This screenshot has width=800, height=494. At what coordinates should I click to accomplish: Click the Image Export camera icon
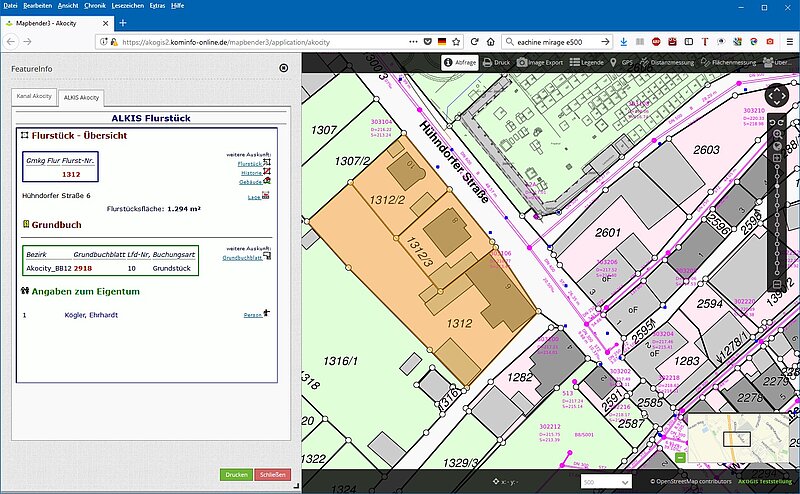coord(541,62)
